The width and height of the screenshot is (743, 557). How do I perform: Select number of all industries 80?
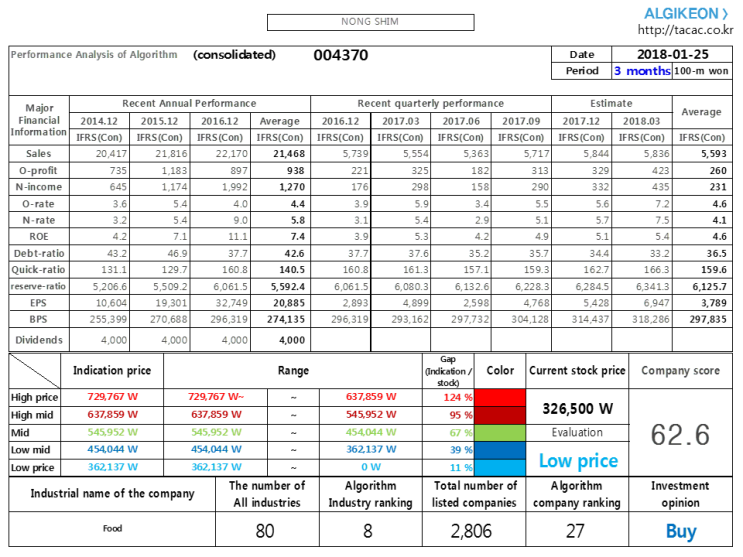coord(265,531)
